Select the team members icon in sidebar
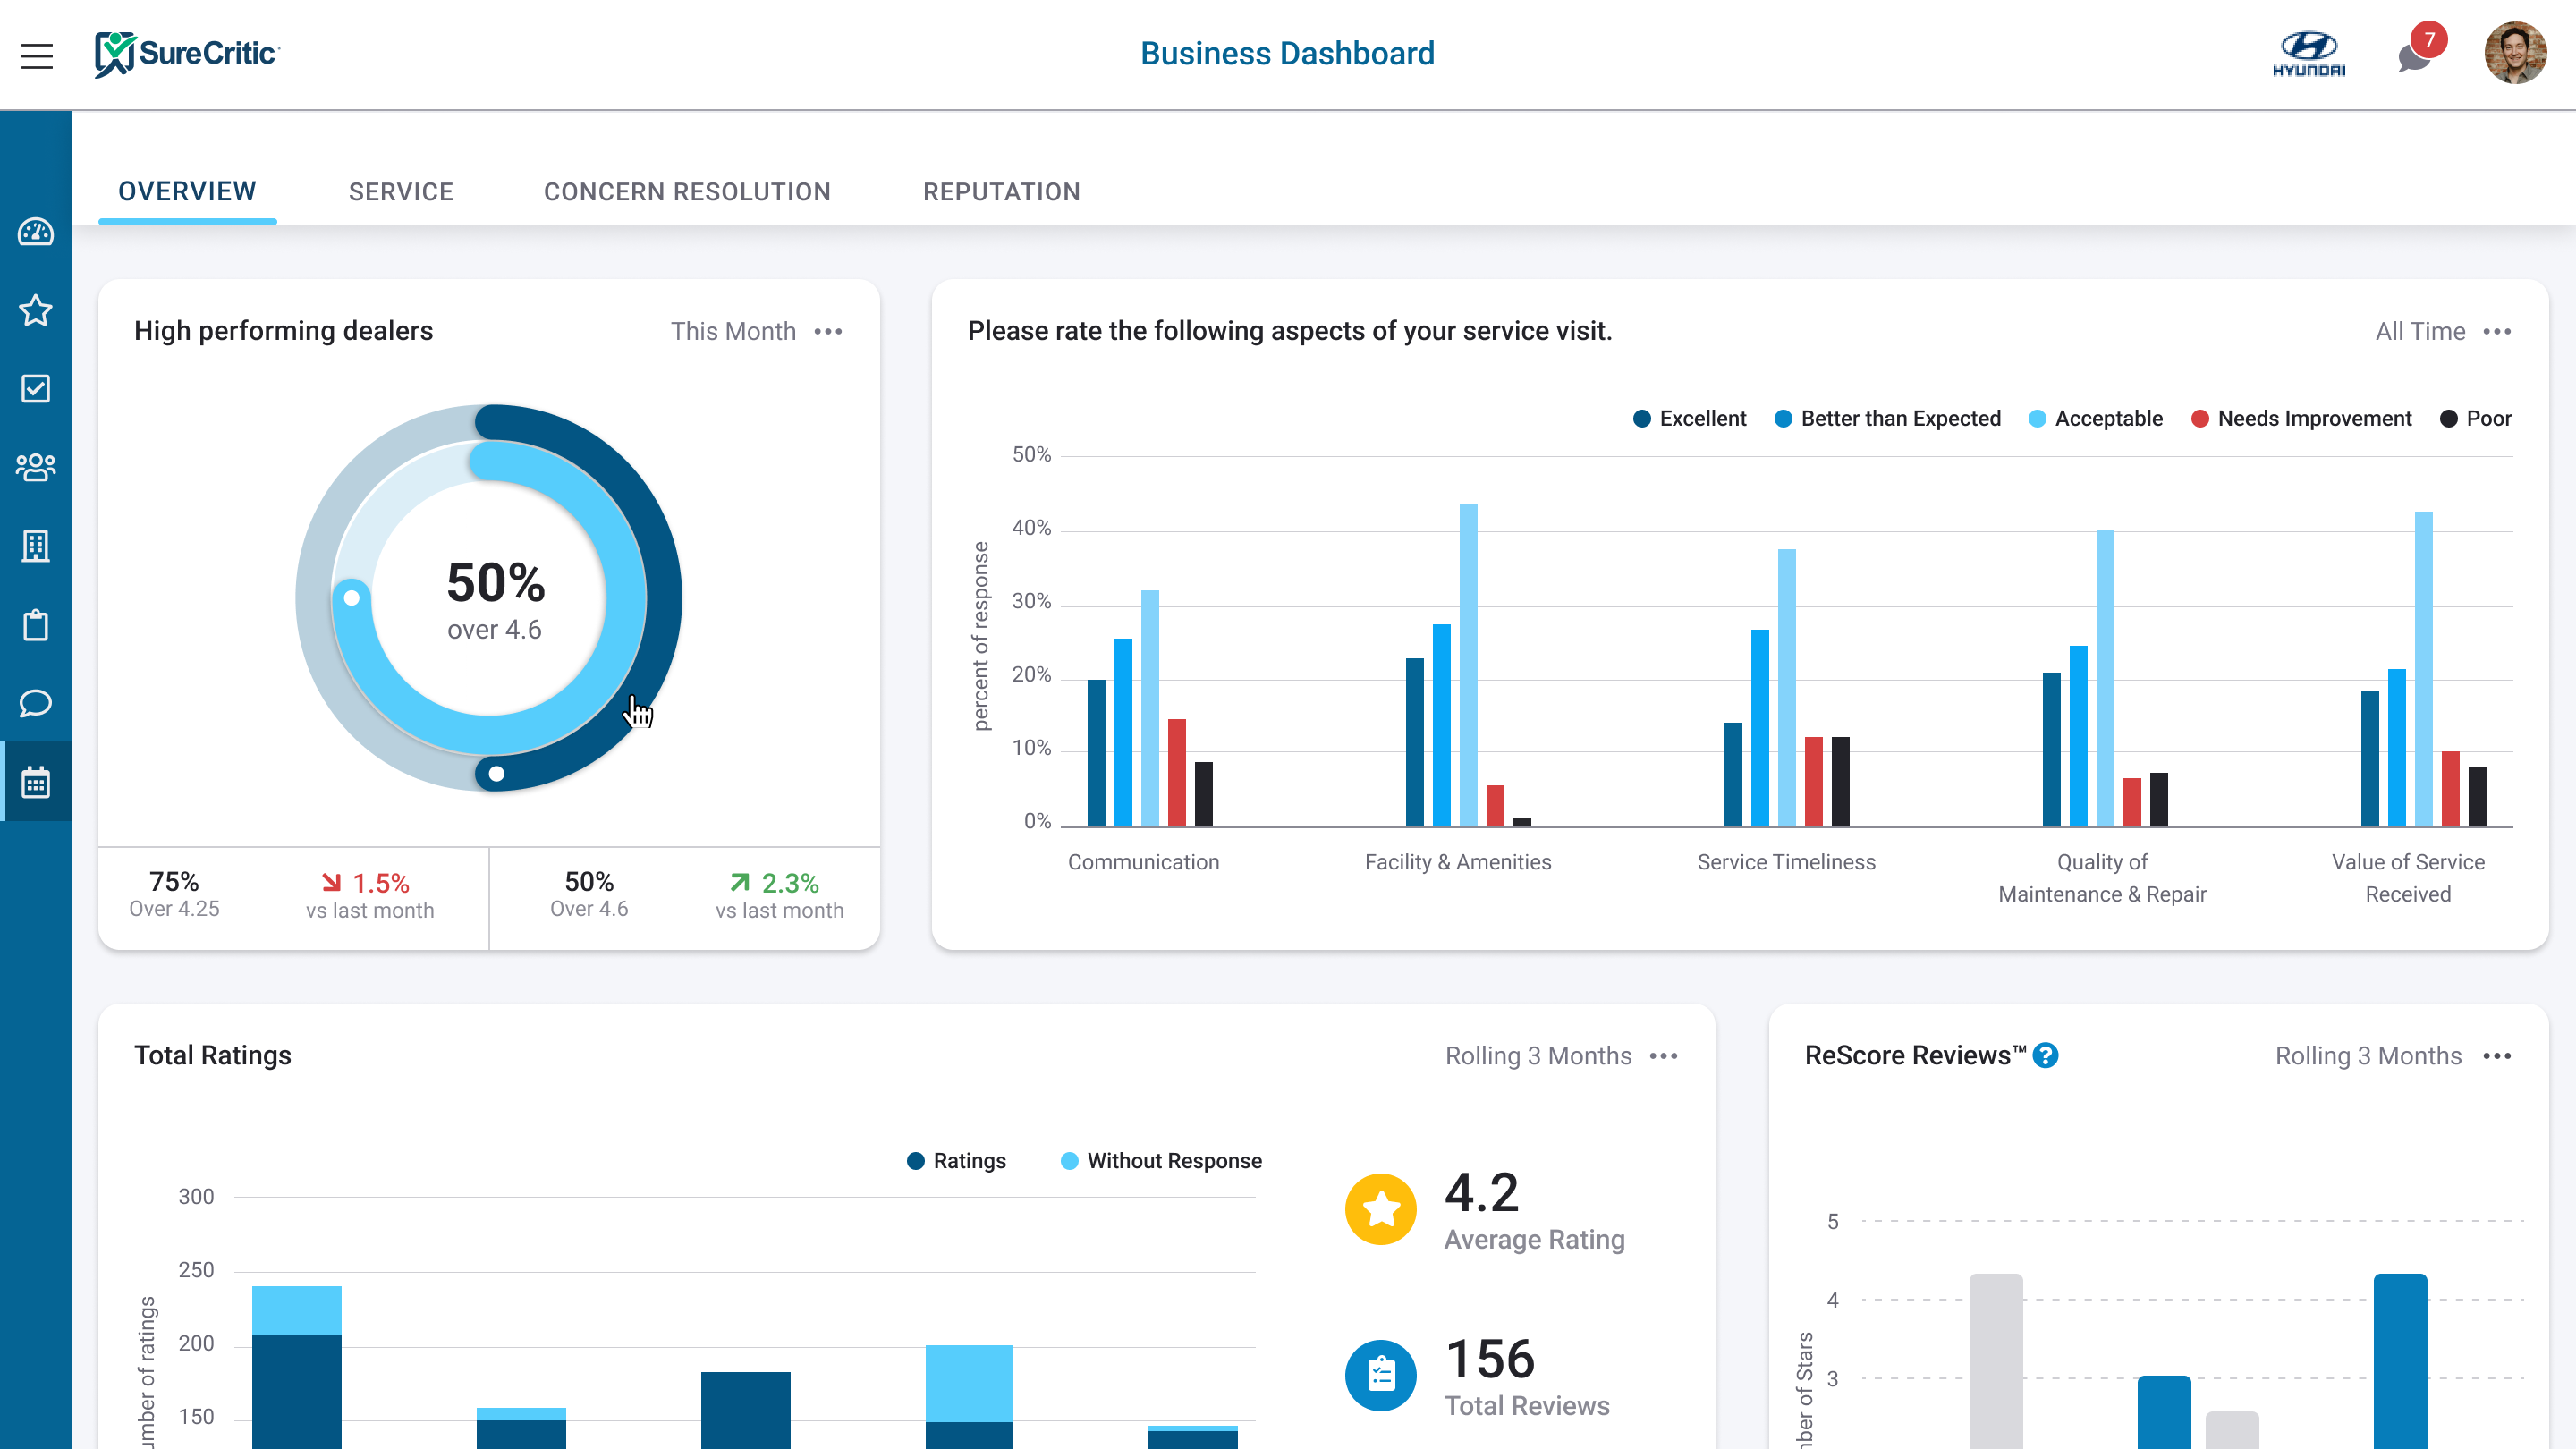Screen dimensions: 2576x1449 (36, 467)
